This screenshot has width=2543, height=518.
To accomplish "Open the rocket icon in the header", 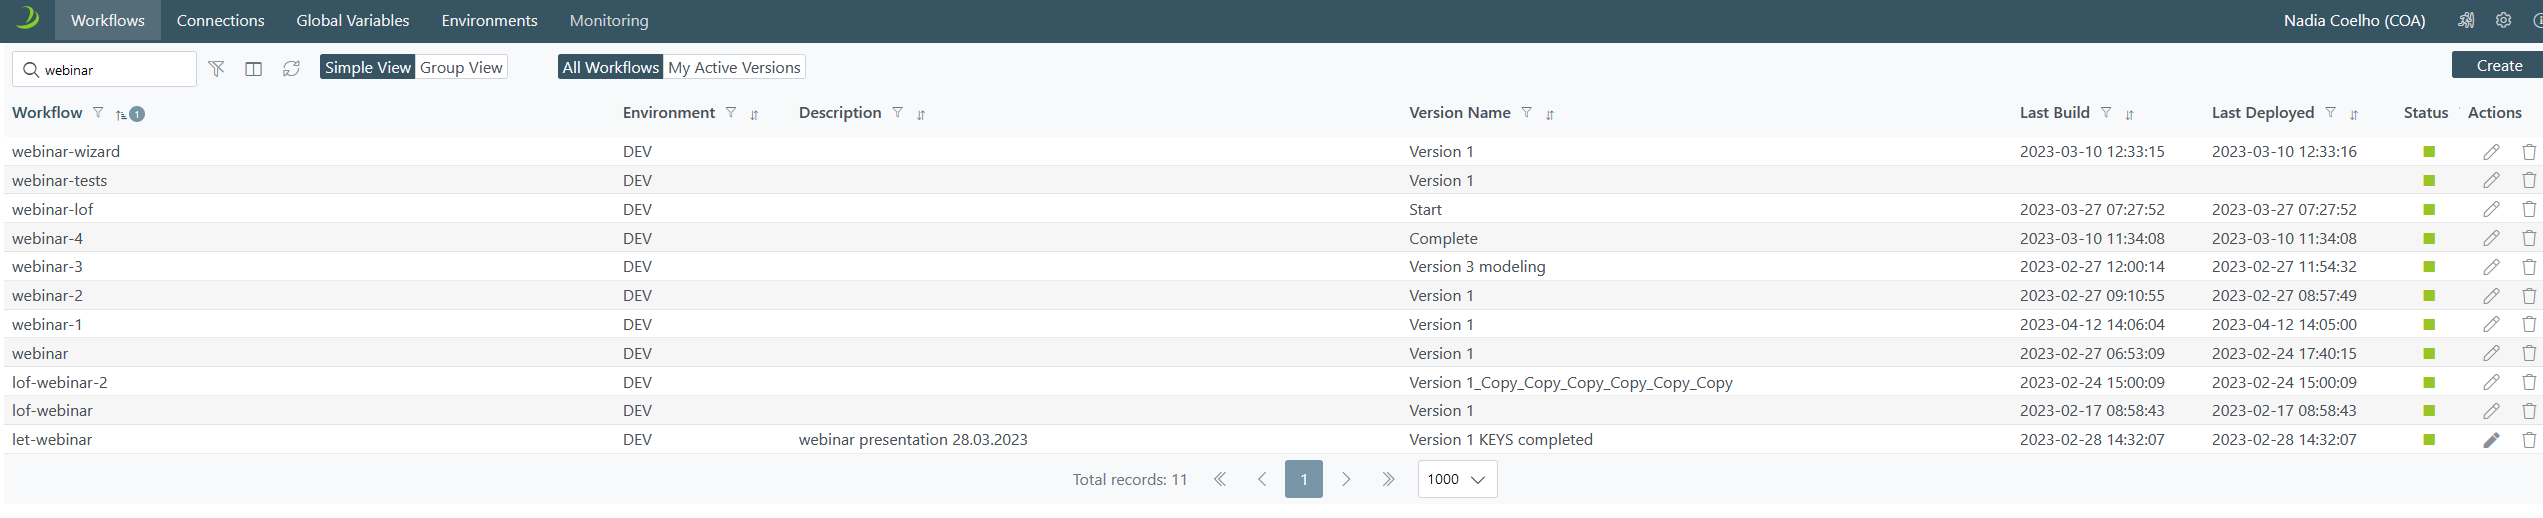I will click(2466, 20).
